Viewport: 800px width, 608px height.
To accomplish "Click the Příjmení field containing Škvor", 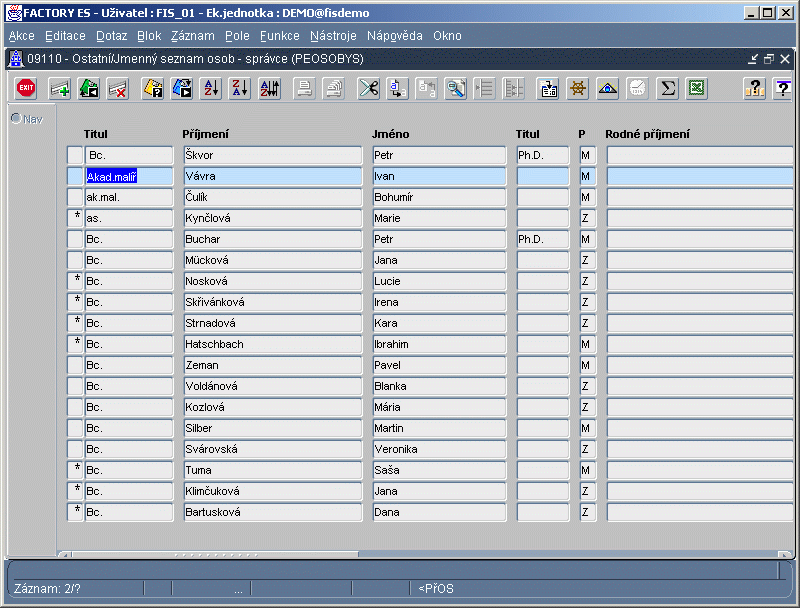I will [273, 155].
